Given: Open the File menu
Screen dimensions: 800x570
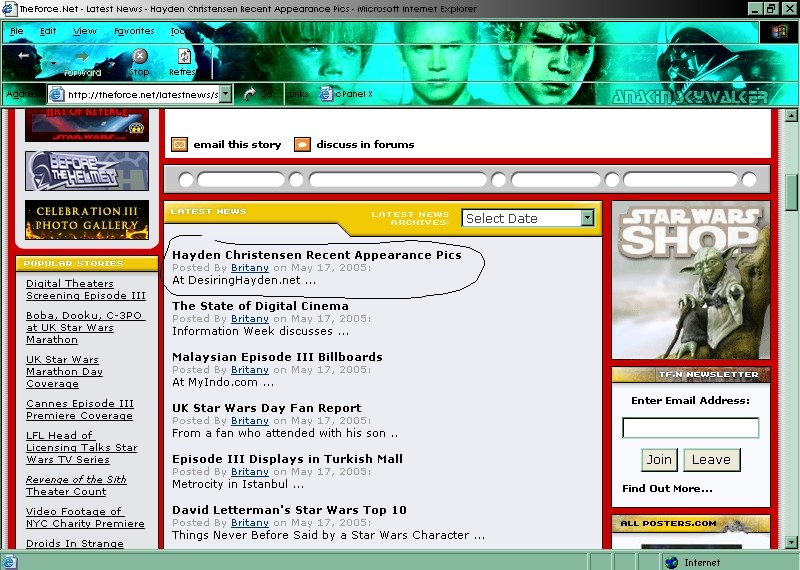Looking at the screenshot, I should 17,31.
